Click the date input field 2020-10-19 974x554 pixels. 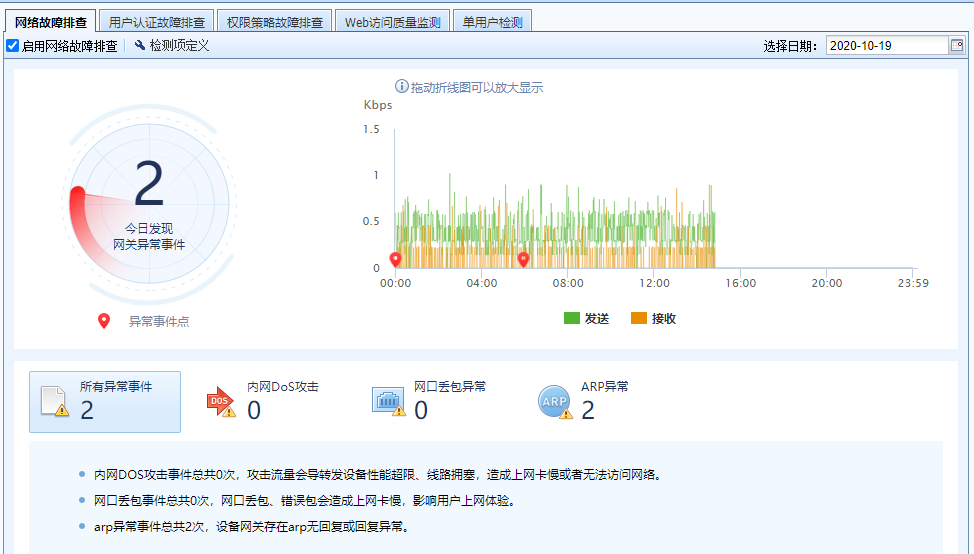(x=887, y=46)
